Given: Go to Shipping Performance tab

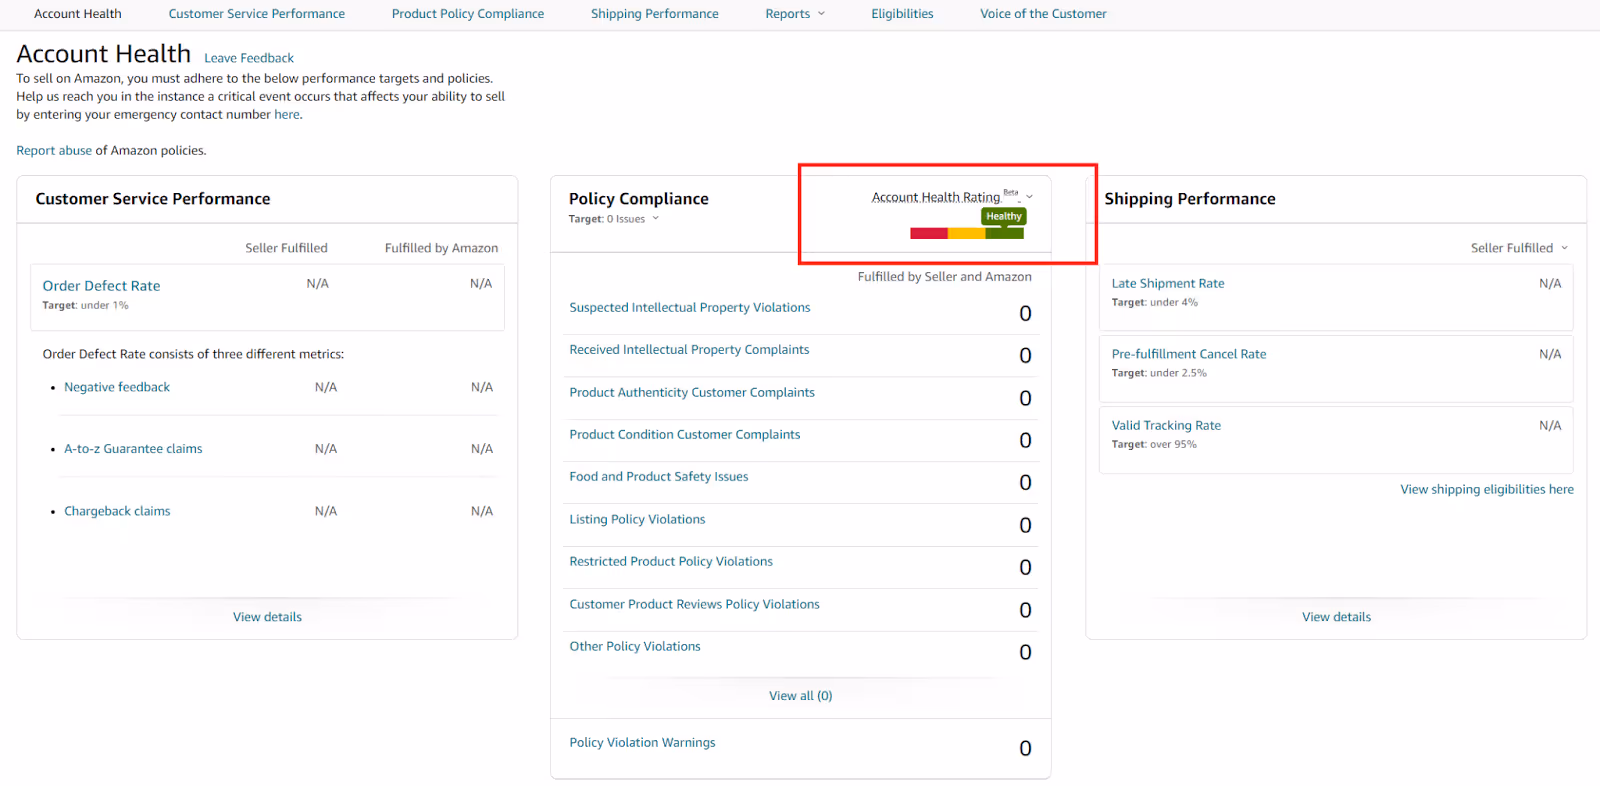Looking at the screenshot, I should (x=654, y=14).
